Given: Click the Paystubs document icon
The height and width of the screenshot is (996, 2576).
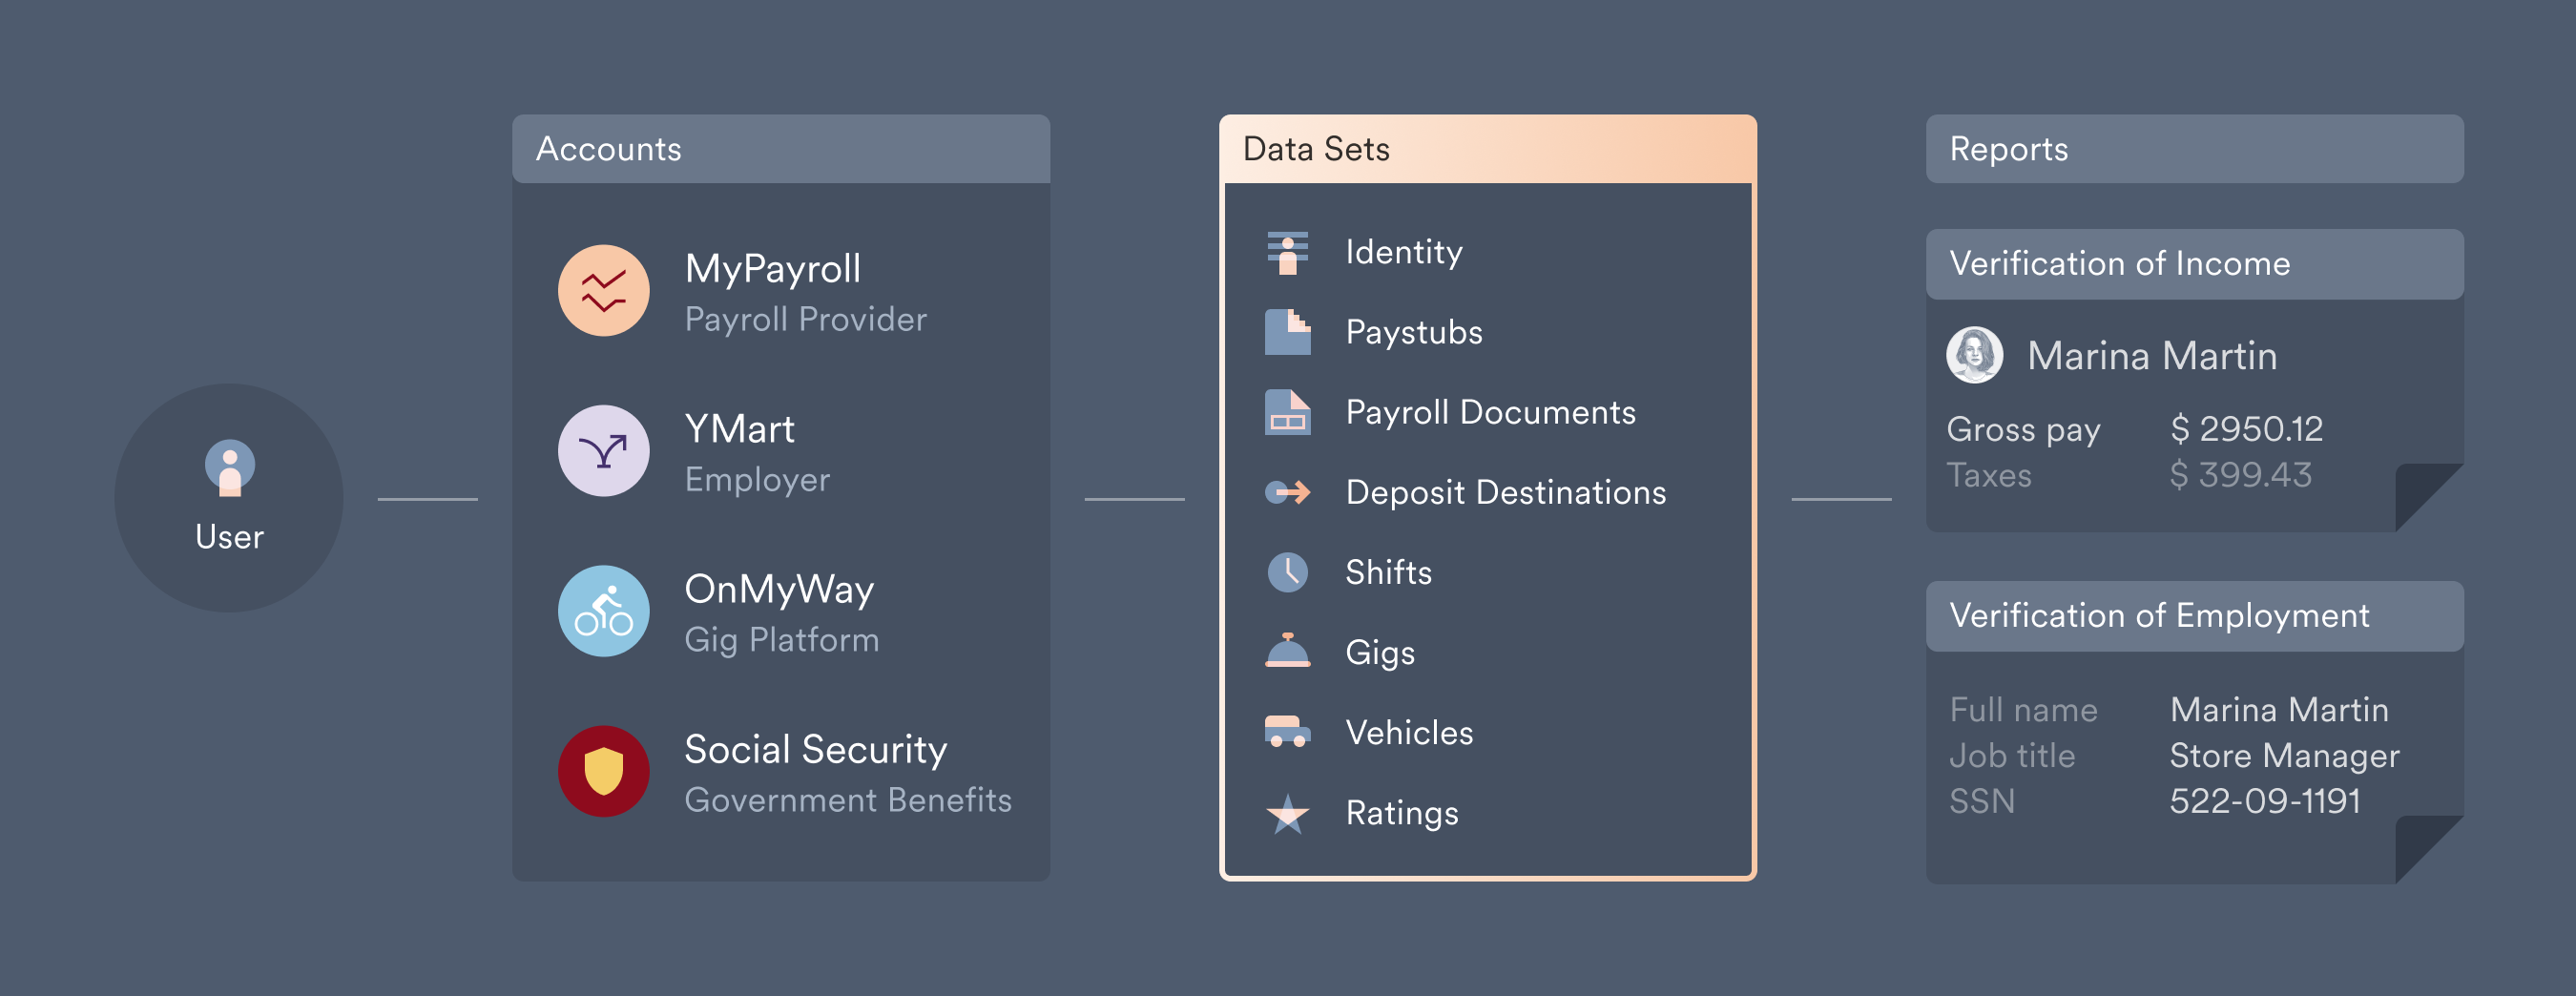Looking at the screenshot, I should (1286, 332).
